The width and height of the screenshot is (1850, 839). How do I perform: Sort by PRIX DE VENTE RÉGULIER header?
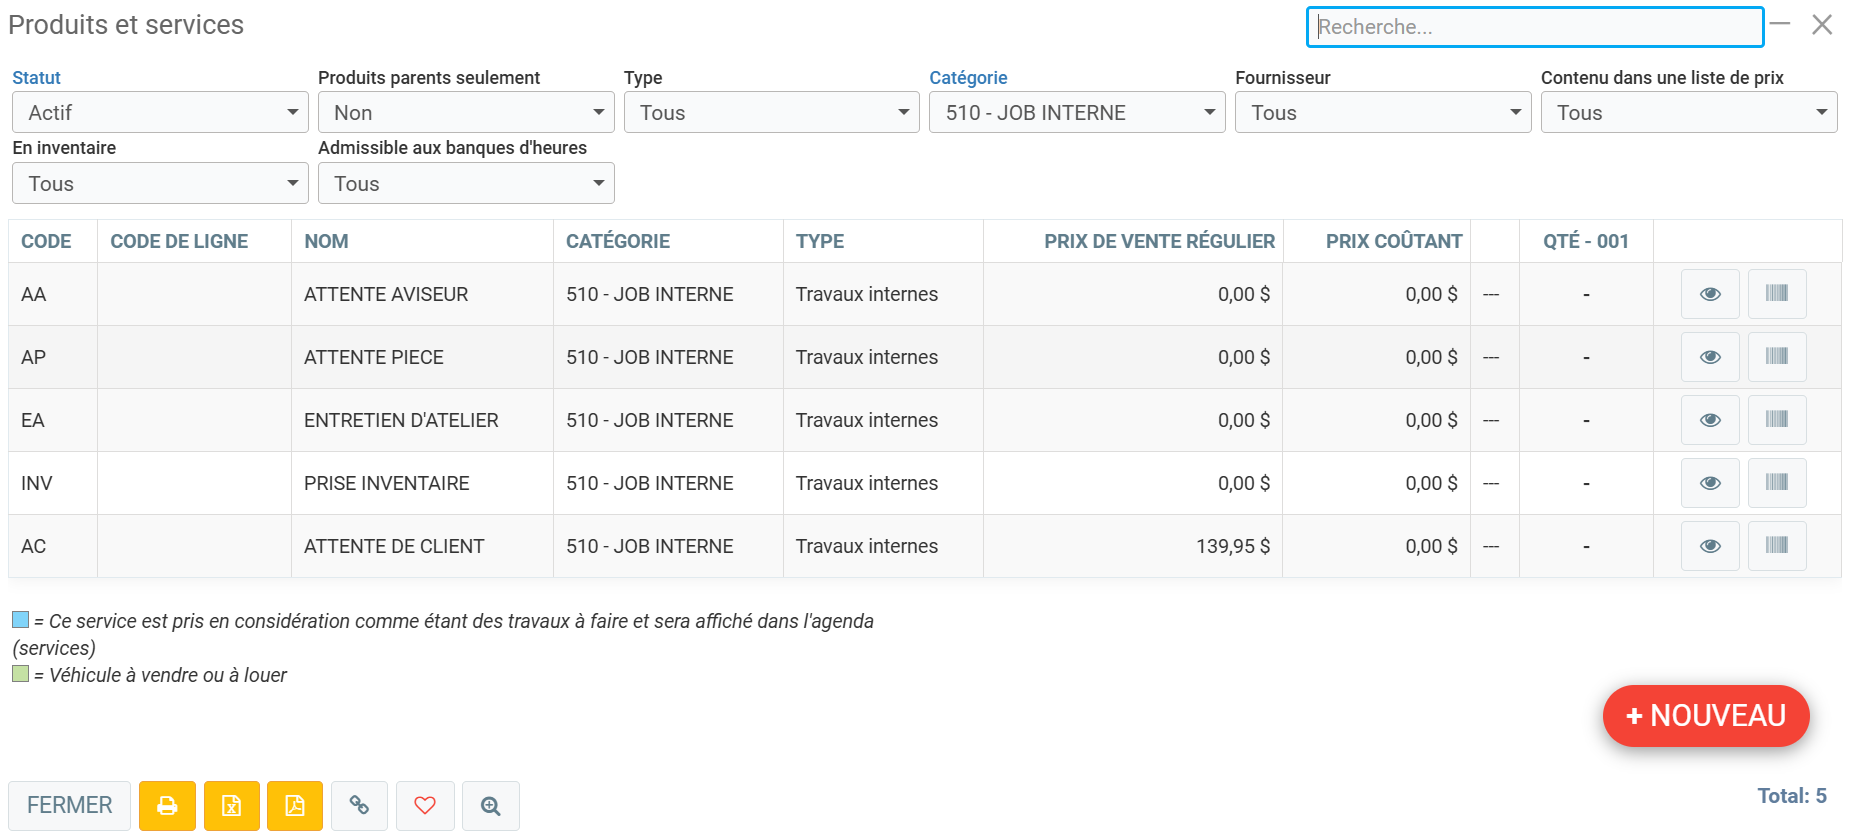point(1159,241)
